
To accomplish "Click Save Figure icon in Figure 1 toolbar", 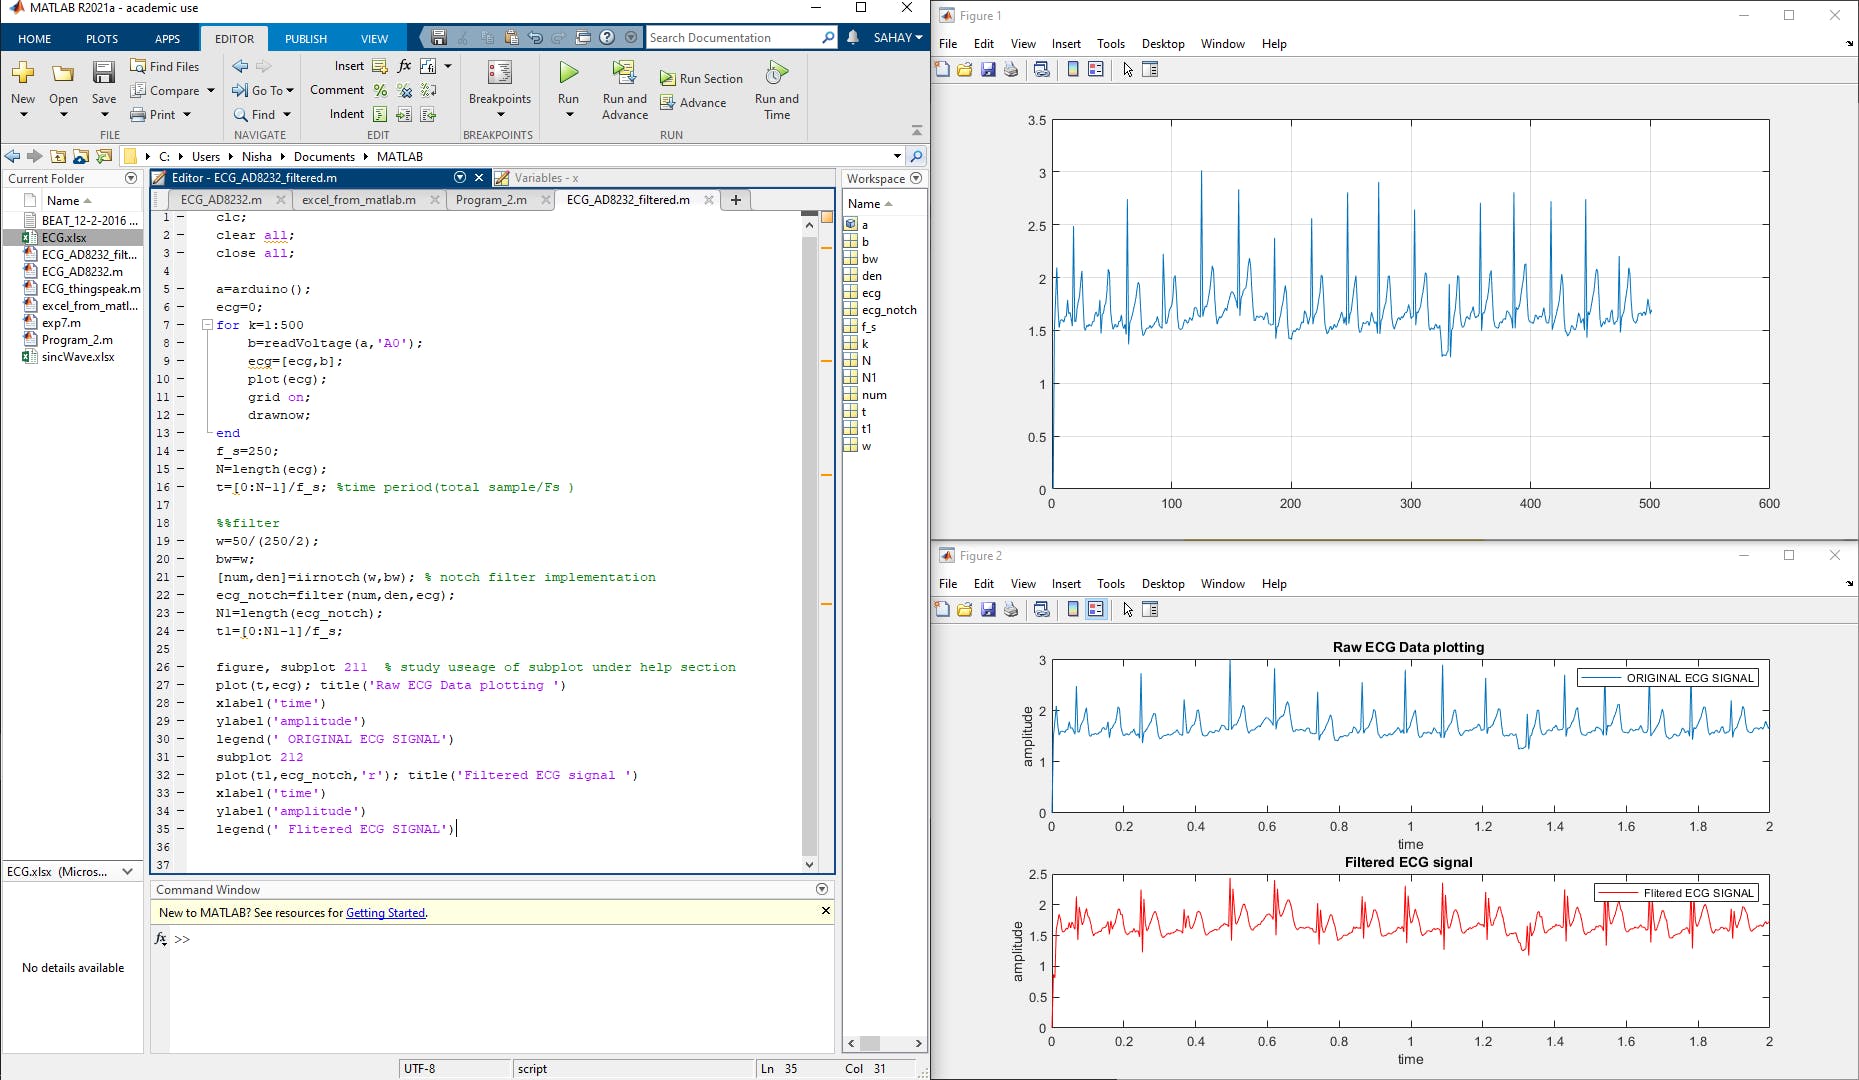I will [988, 69].
